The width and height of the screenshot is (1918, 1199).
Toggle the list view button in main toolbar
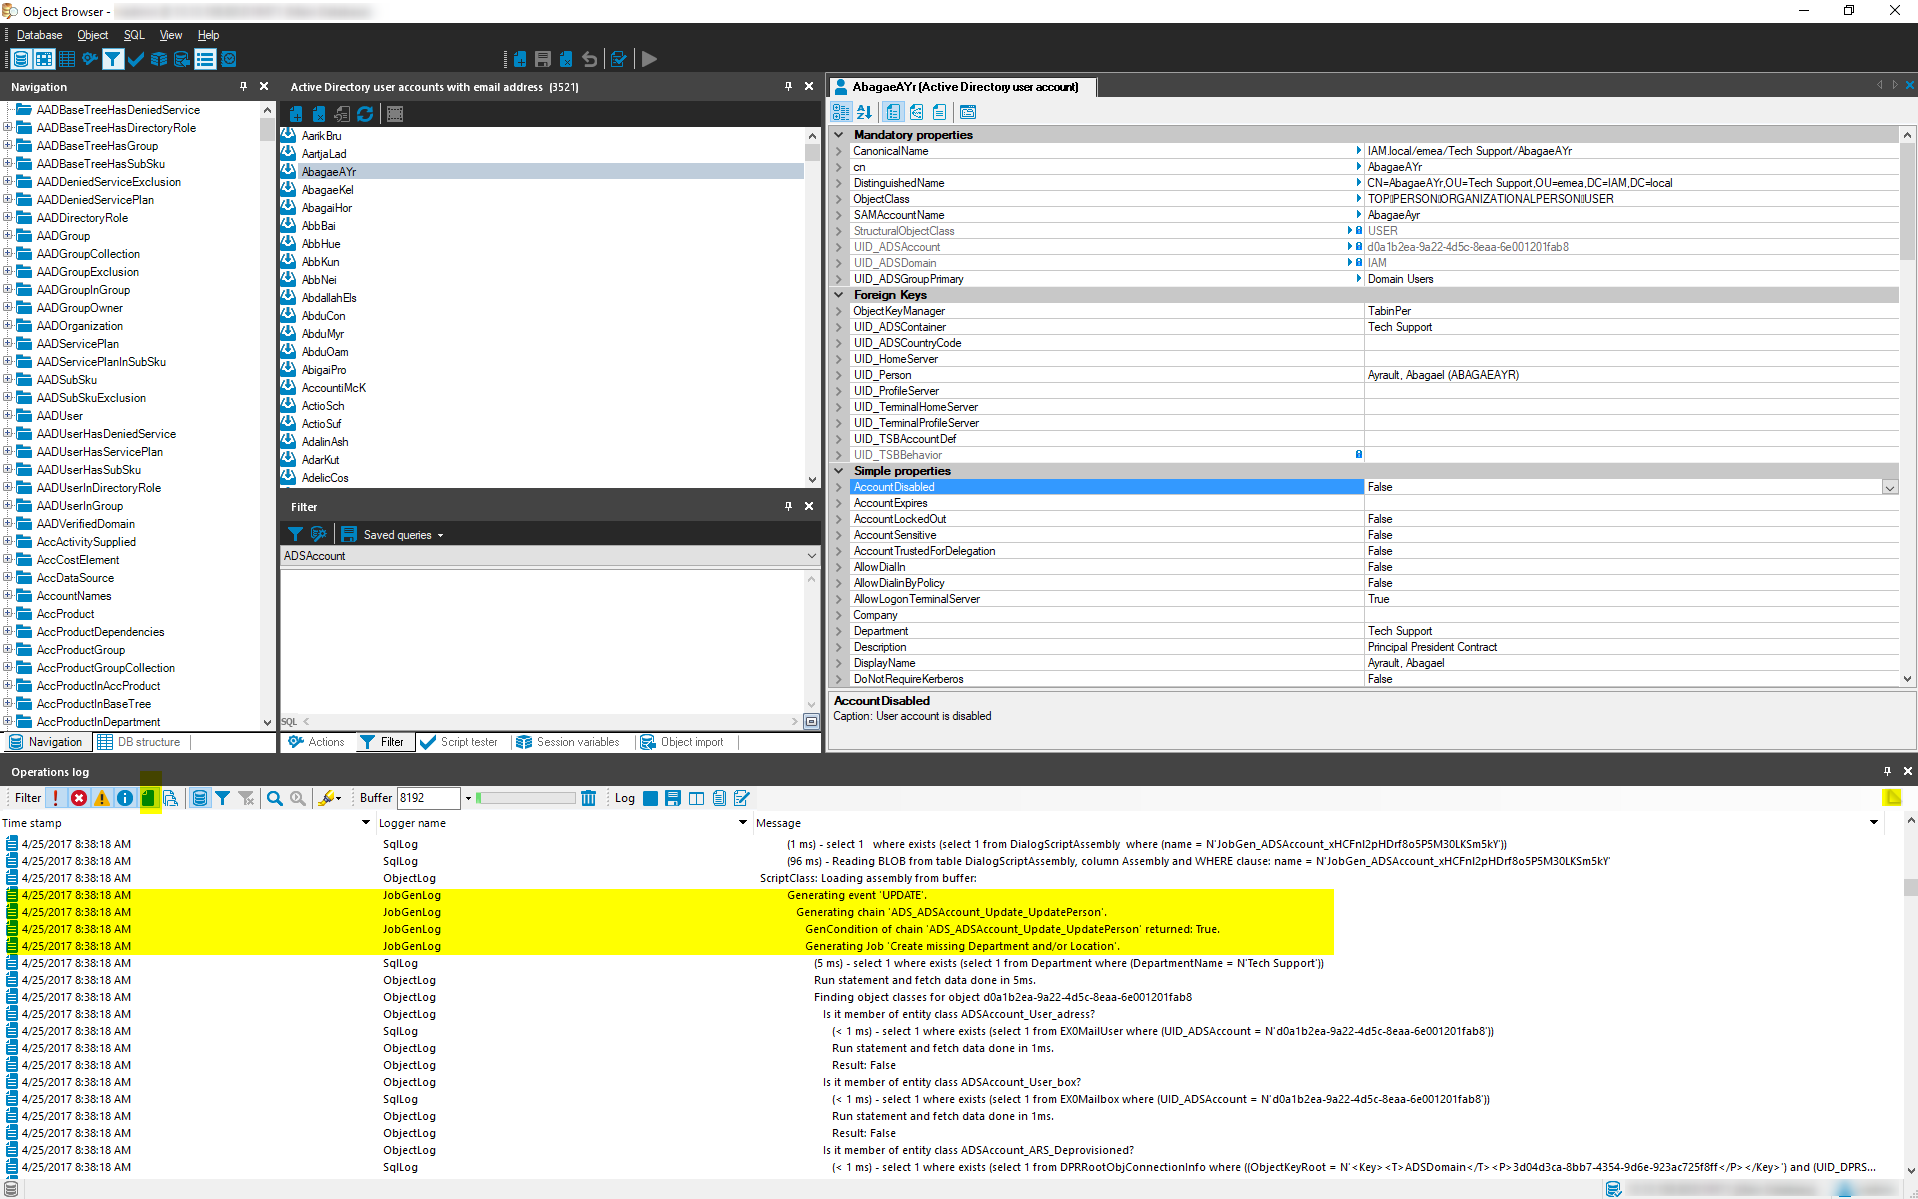pos(205,59)
